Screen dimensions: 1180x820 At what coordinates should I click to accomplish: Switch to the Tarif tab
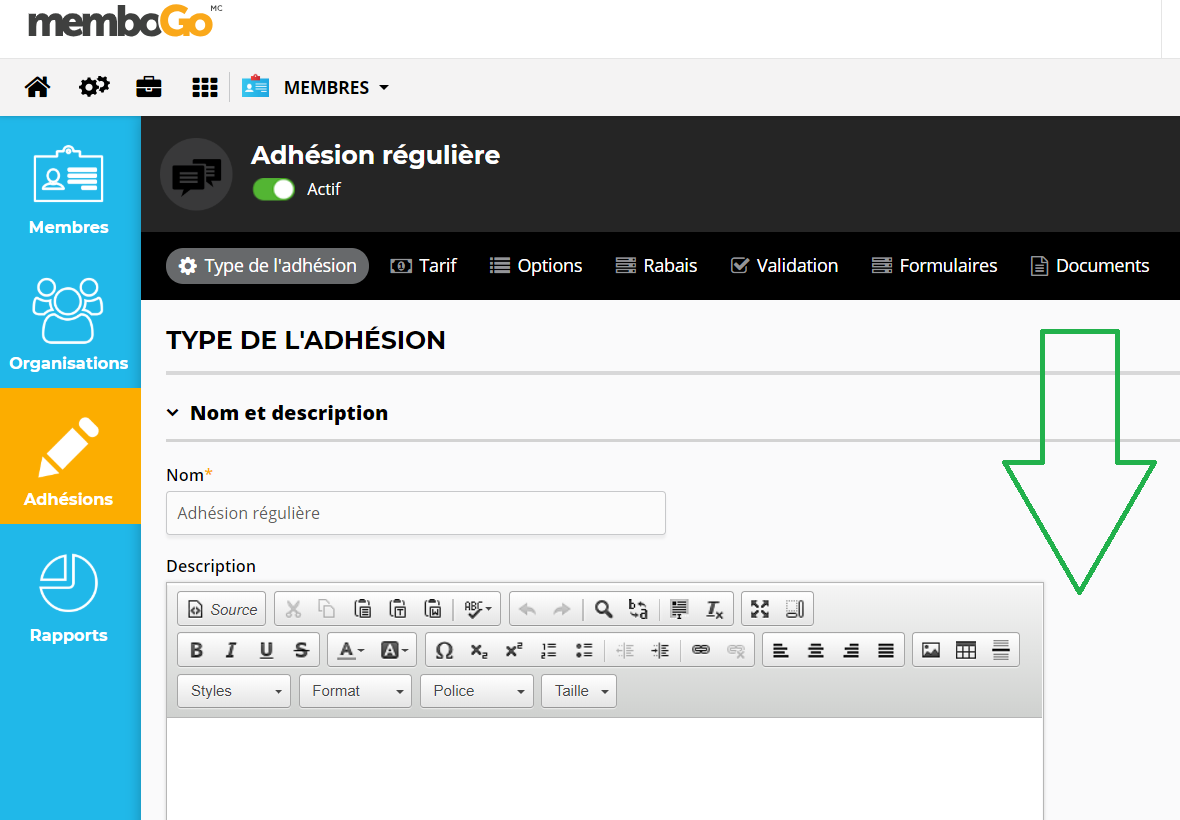point(424,266)
